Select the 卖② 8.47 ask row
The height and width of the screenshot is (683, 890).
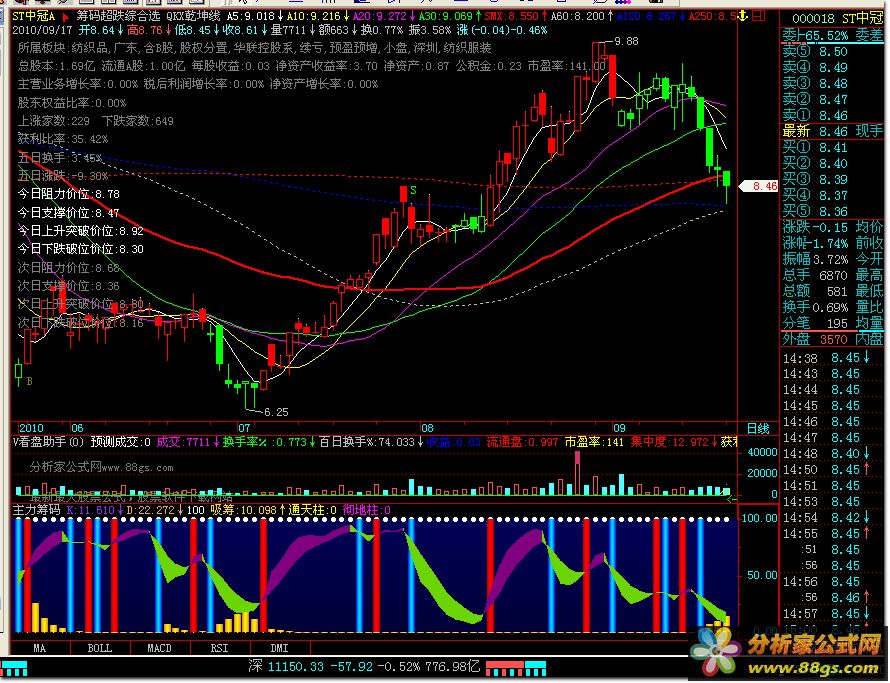coord(833,99)
